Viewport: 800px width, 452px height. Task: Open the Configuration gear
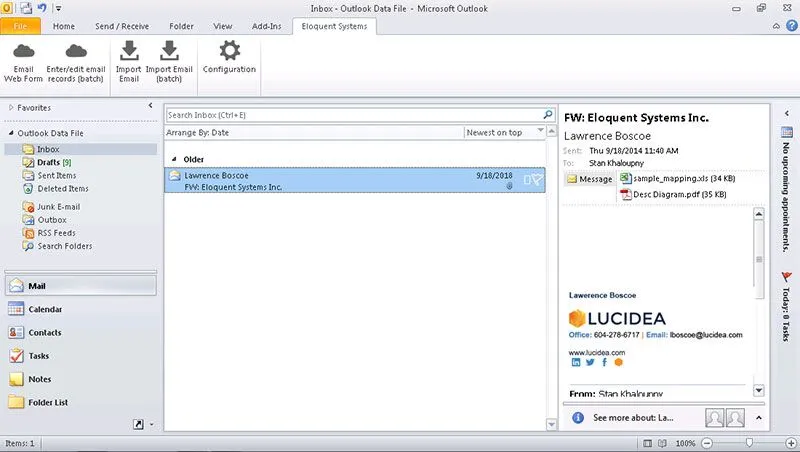coord(230,51)
